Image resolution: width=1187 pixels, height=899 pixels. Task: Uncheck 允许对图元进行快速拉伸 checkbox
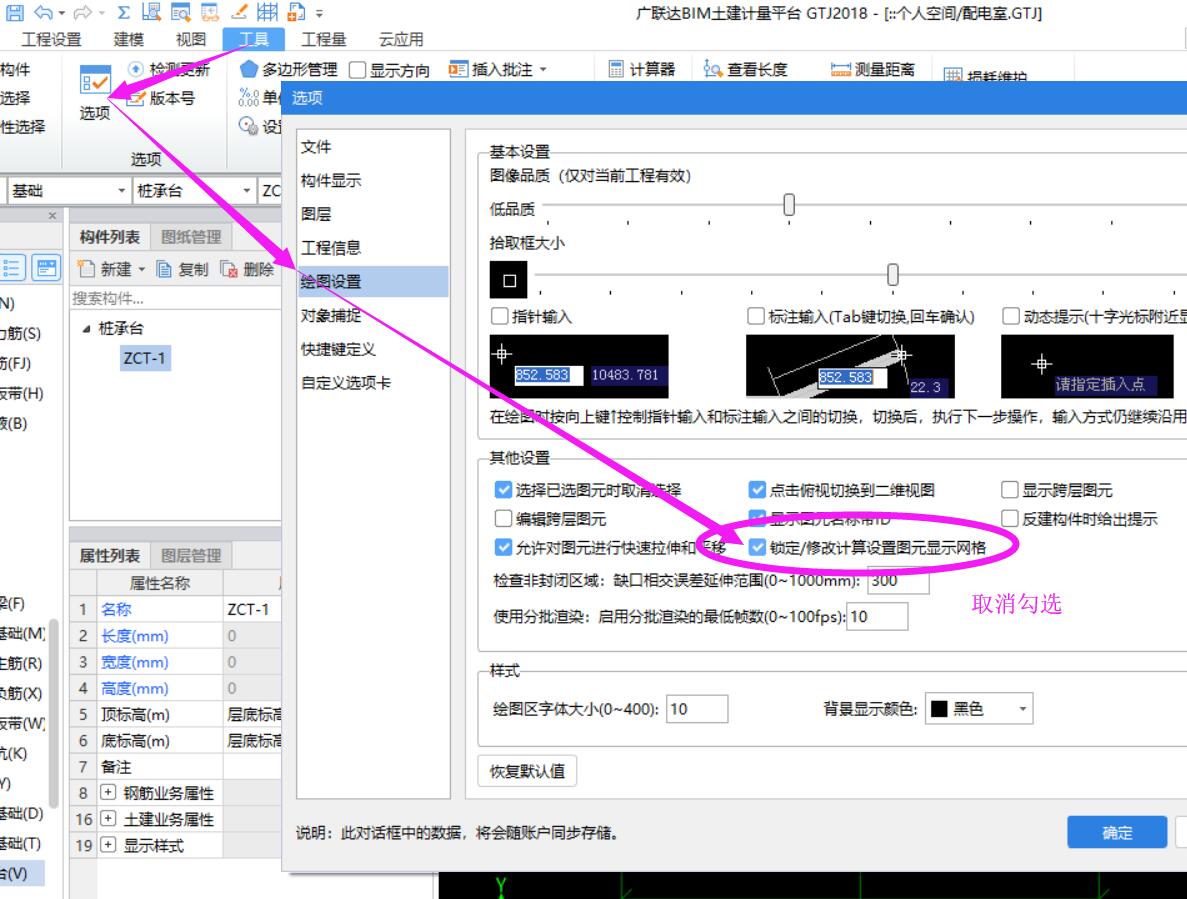point(503,547)
